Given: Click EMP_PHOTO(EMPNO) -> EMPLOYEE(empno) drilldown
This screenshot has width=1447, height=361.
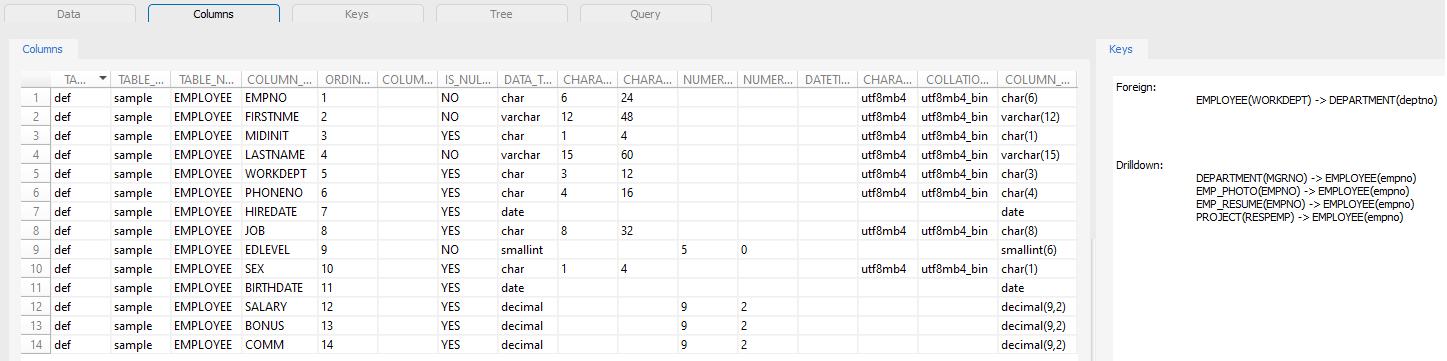Looking at the screenshot, I should [x=1303, y=190].
